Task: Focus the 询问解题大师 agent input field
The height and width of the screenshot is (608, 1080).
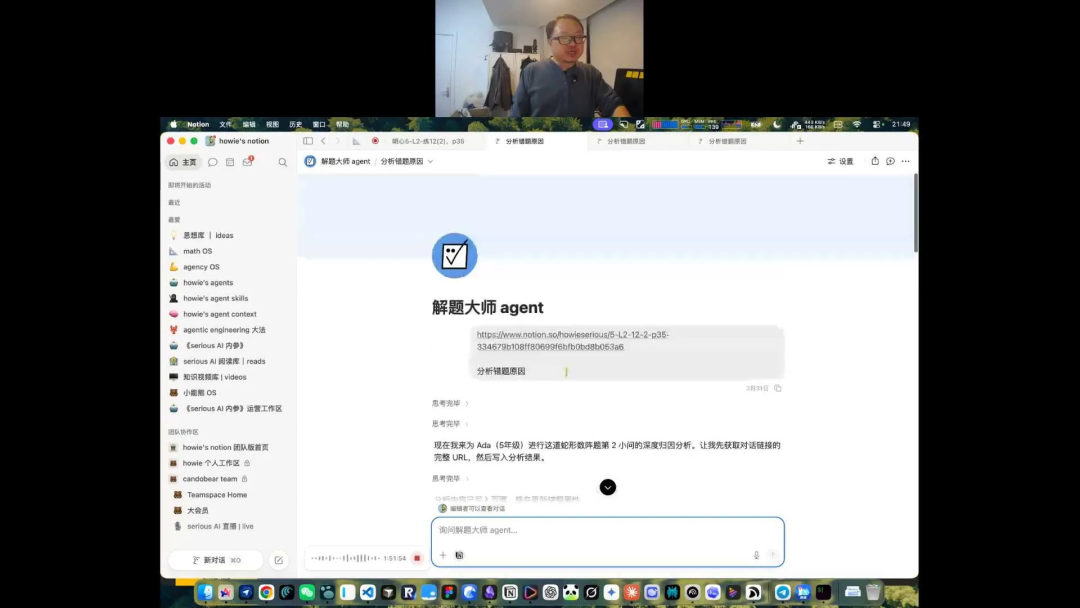Action: [608, 530]
